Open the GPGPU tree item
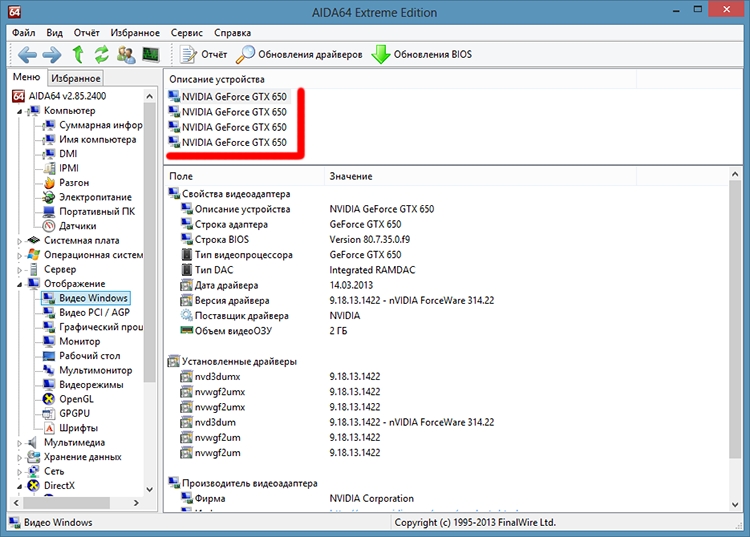 point(66,413)
